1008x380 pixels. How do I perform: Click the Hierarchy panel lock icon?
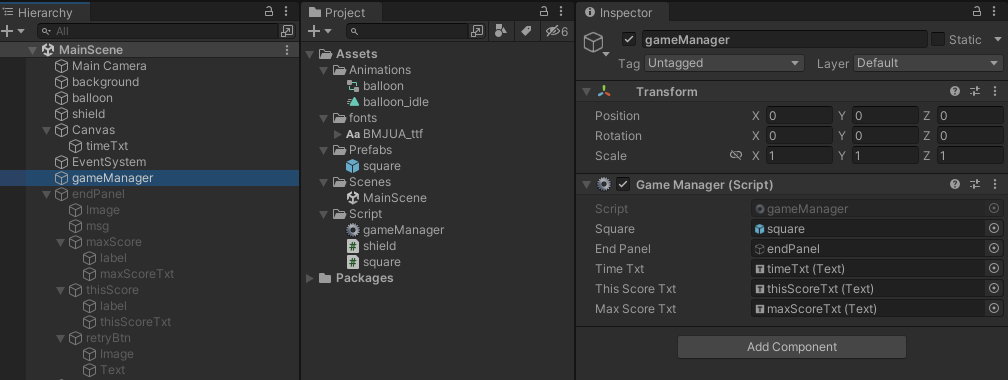(269, 11)
